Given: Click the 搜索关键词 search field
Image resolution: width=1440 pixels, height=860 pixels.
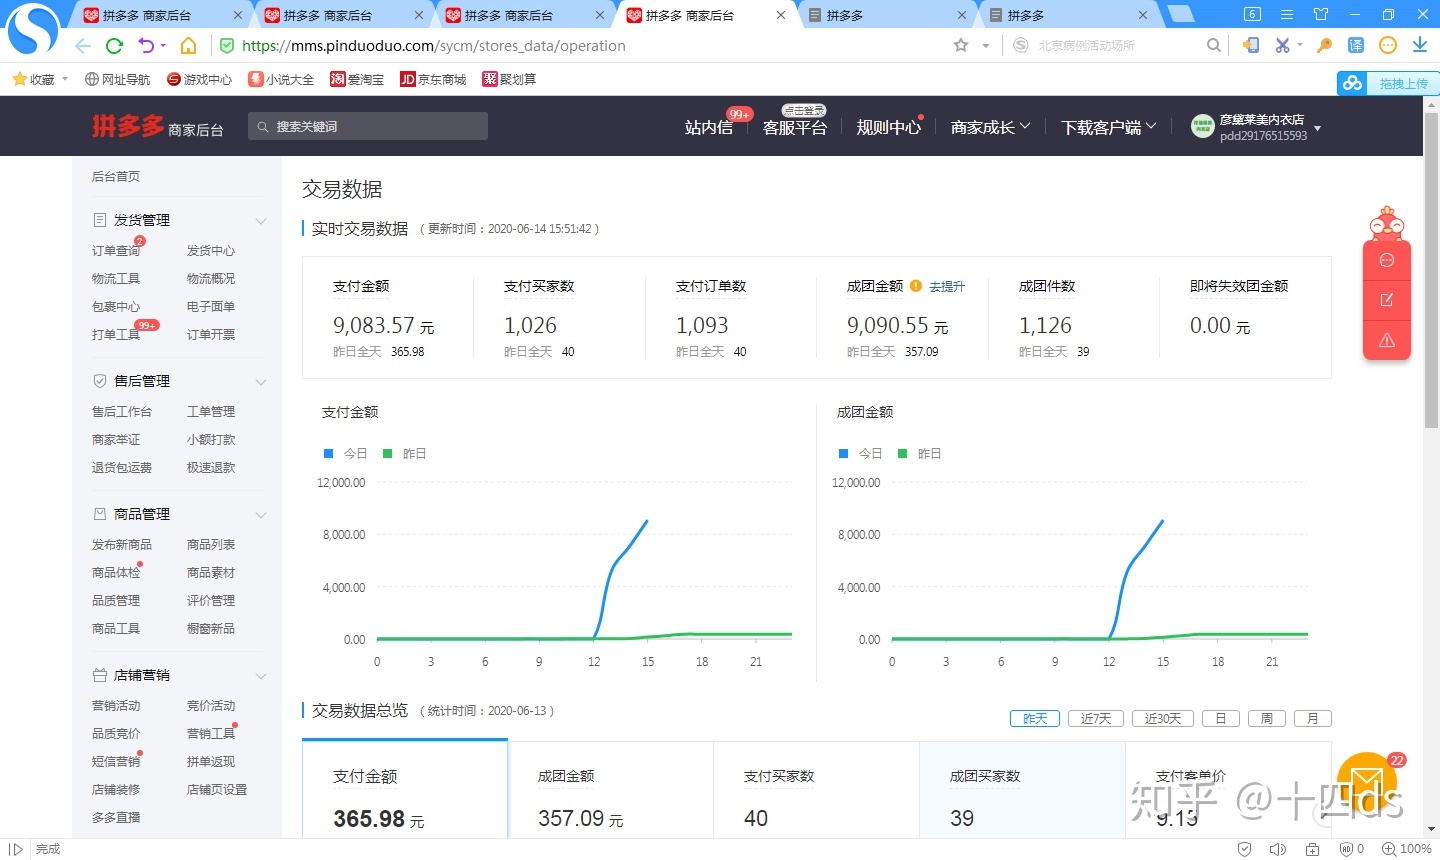Looking at the screenshot, I should click(x=368, y=126).
